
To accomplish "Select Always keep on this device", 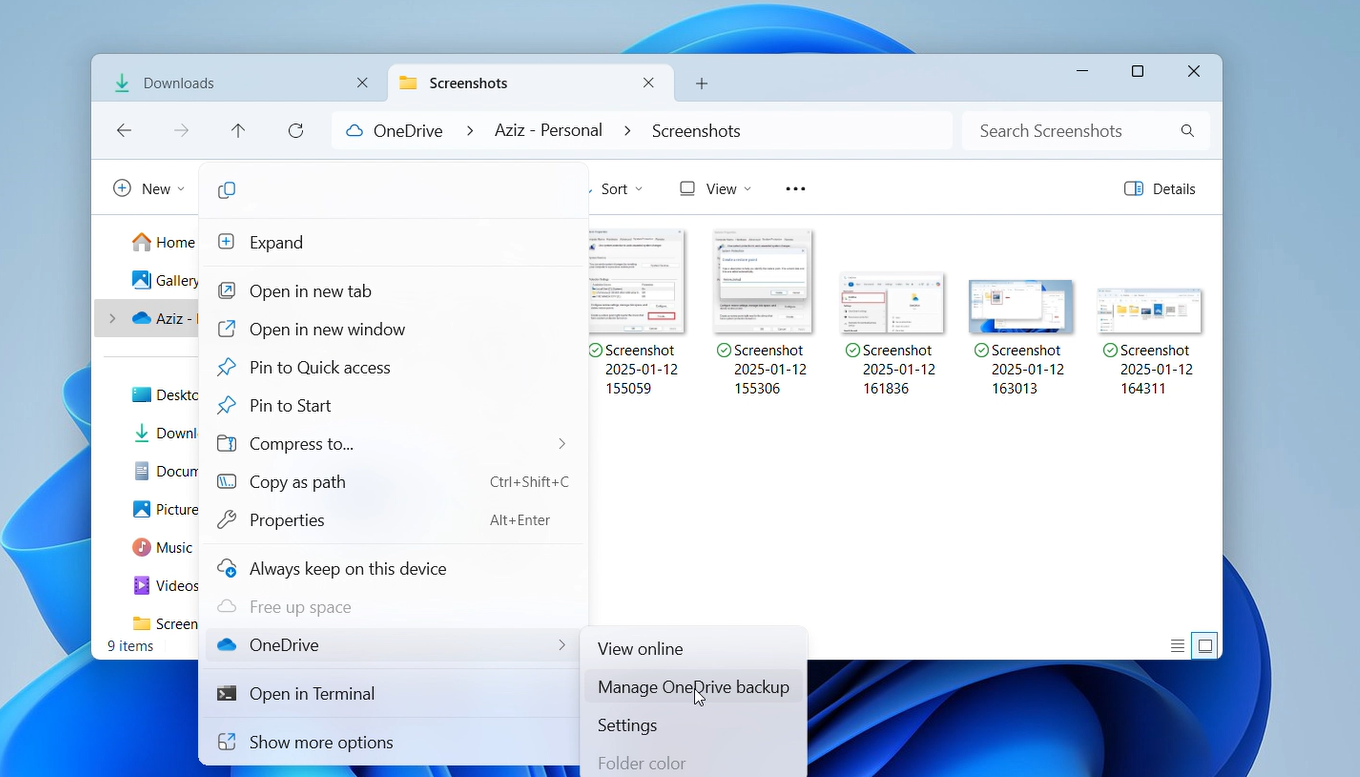I will coord(394,568).
